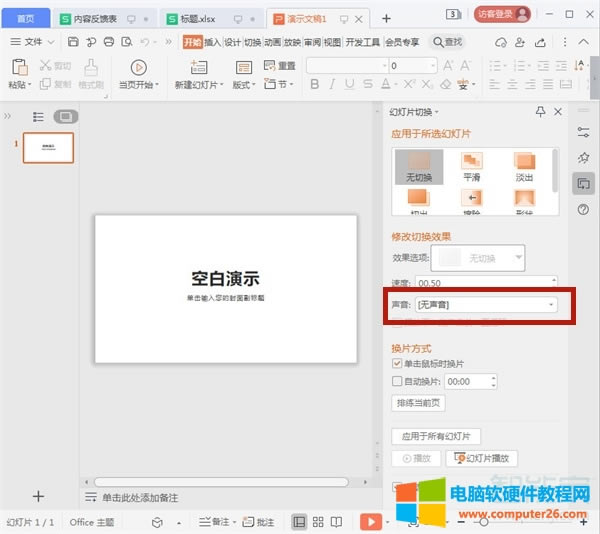Click 应用于所有幻灯片 button
600x534 pixels.
point(436,436)
